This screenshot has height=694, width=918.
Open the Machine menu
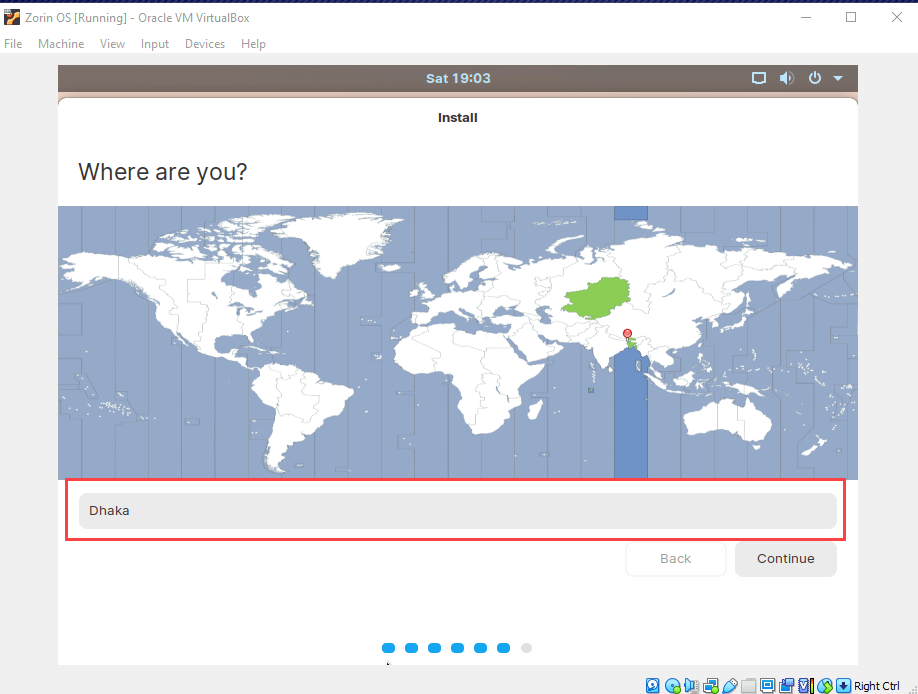click(x=61, y=44)
